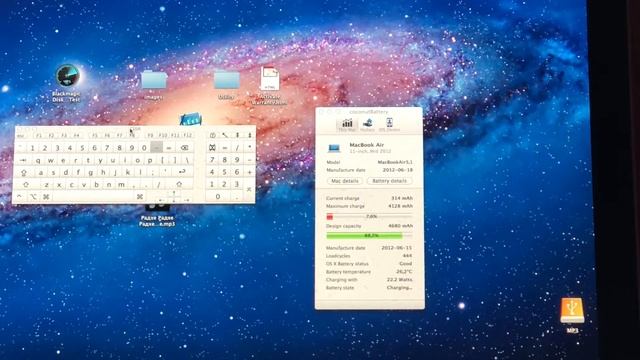Click the left Shift key in Keyboard Viewer
Viewport: 640px width, 360px height.
[x=26, y=184]
